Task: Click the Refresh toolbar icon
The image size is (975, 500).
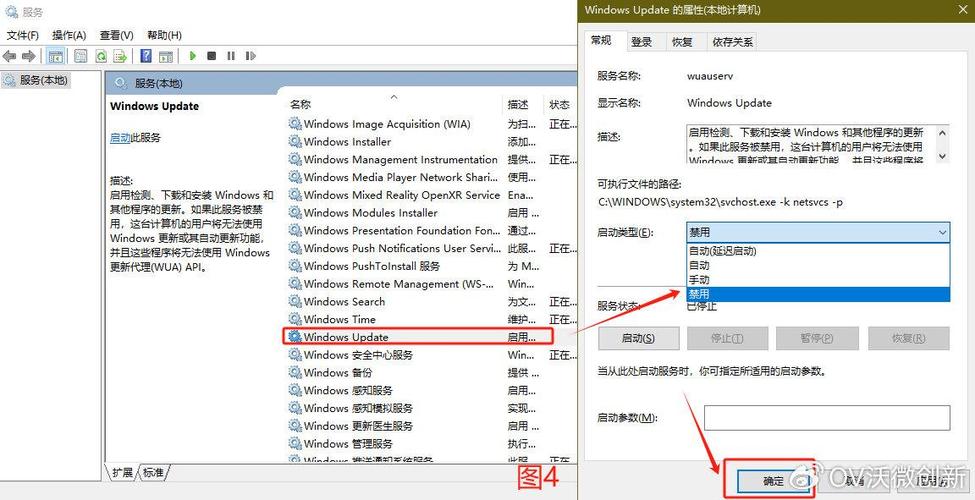Action: coord(101,56)
